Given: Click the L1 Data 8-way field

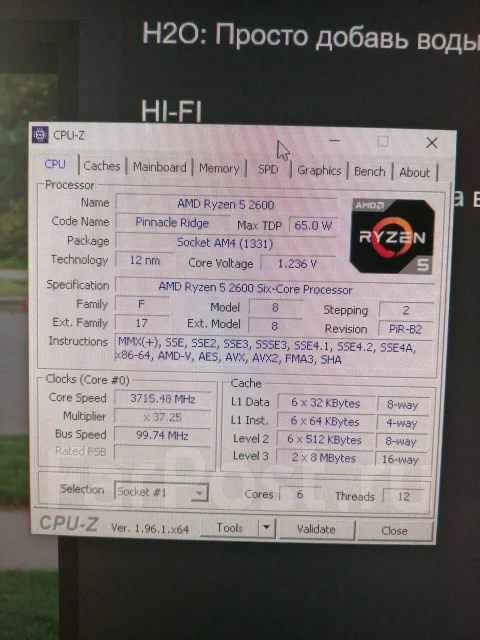Looking at the screenshot, I should pyautogui.click(x=403, y=405).
